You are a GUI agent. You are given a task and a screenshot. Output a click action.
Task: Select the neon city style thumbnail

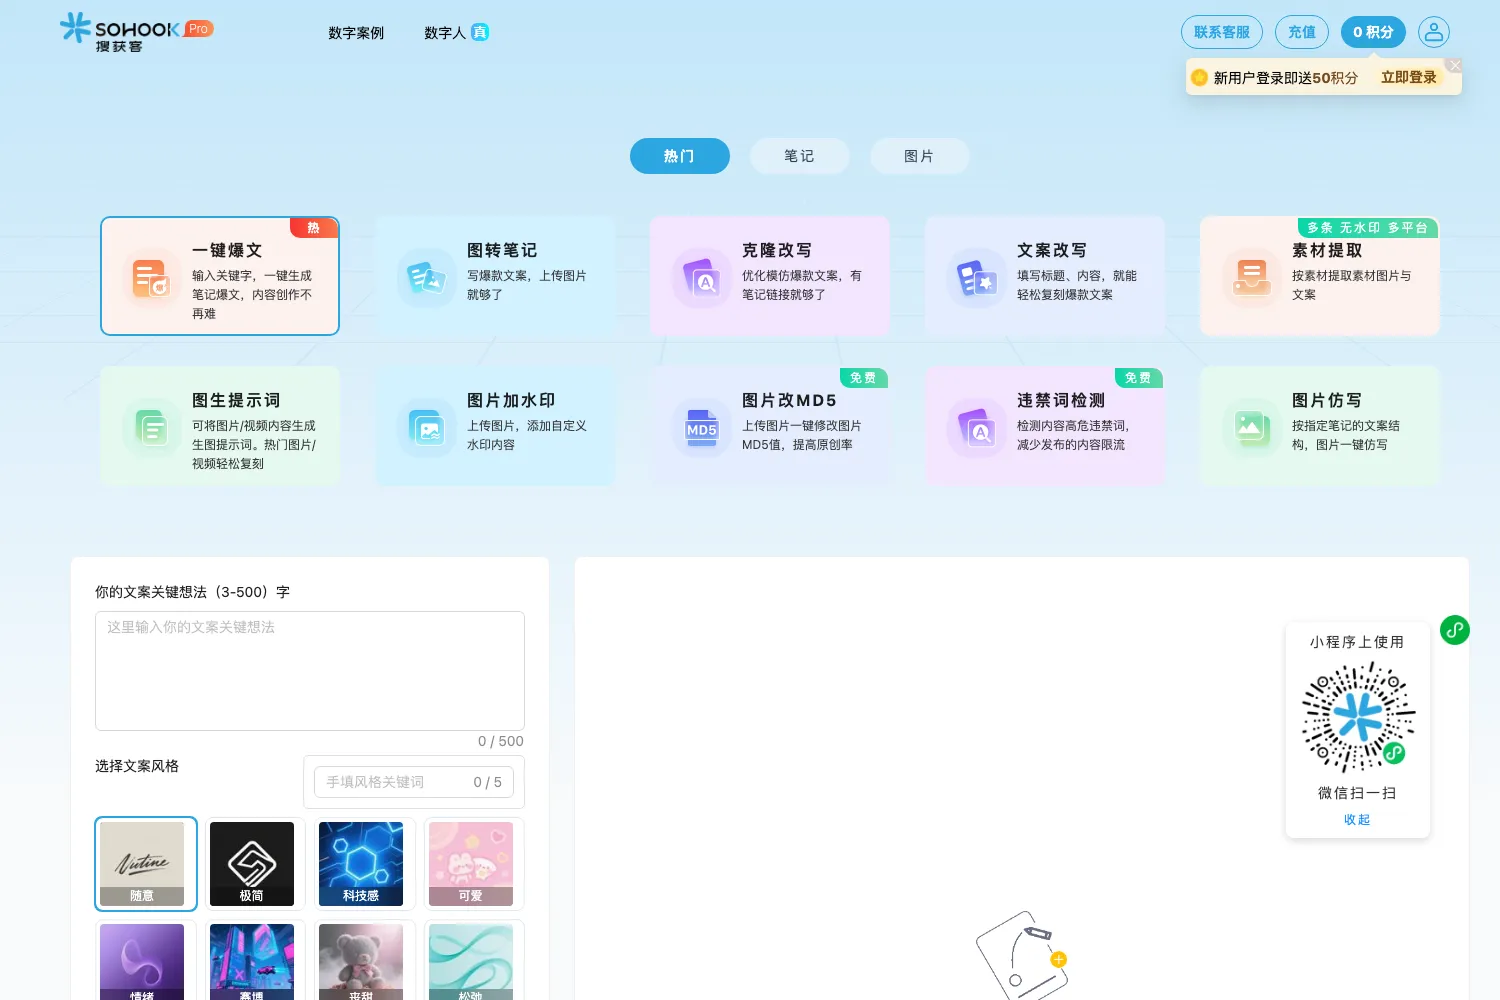tap(252, 962)
